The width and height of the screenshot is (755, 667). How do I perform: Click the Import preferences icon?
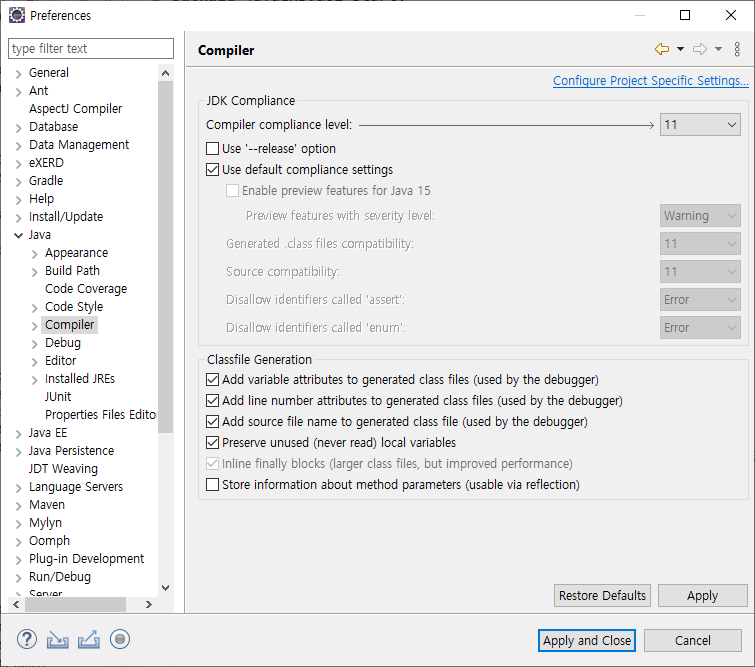pos(57,640)
